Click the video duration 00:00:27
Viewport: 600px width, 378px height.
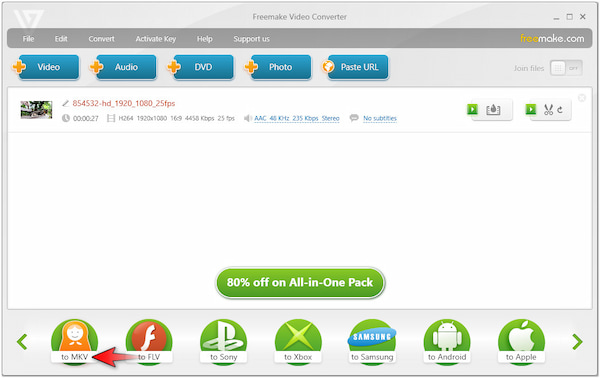coord(86,119)
